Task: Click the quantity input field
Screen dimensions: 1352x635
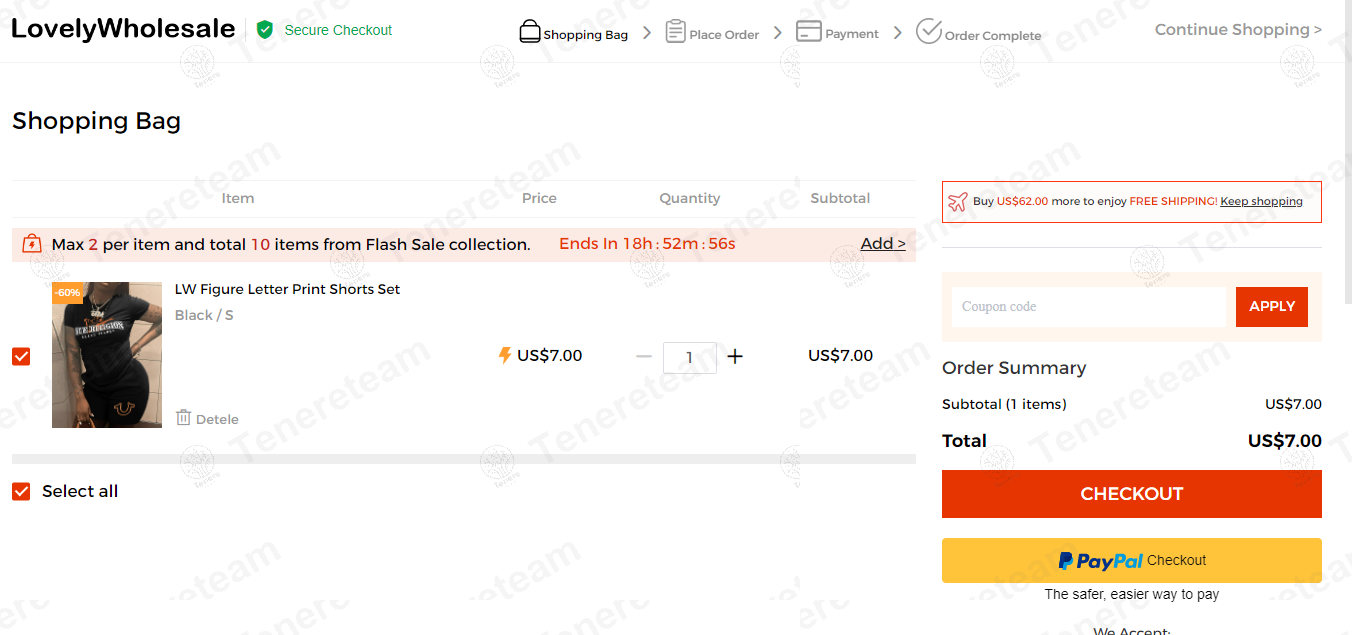Action: [690, 357]
